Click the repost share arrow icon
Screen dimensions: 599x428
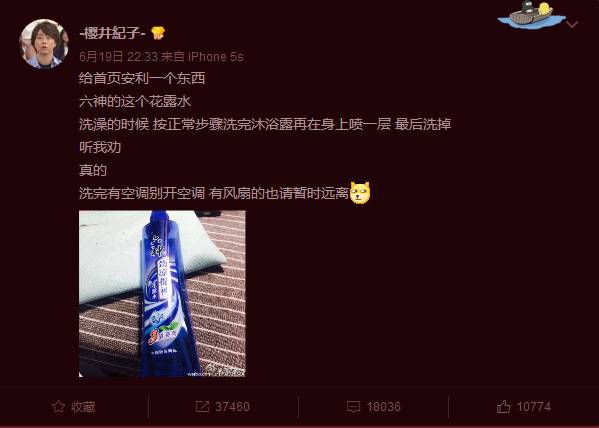pyautogui.click(x=202, y=406)
